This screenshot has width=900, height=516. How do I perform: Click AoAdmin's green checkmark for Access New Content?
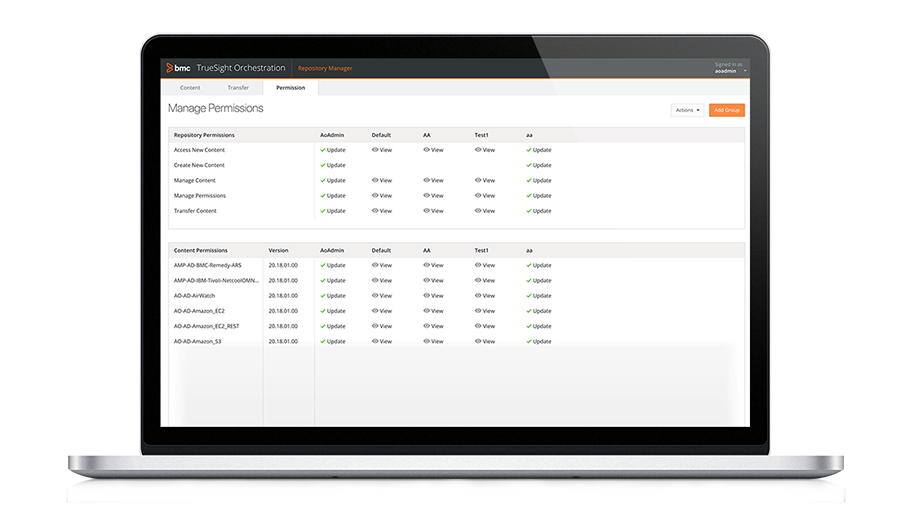tap(323, 150)
